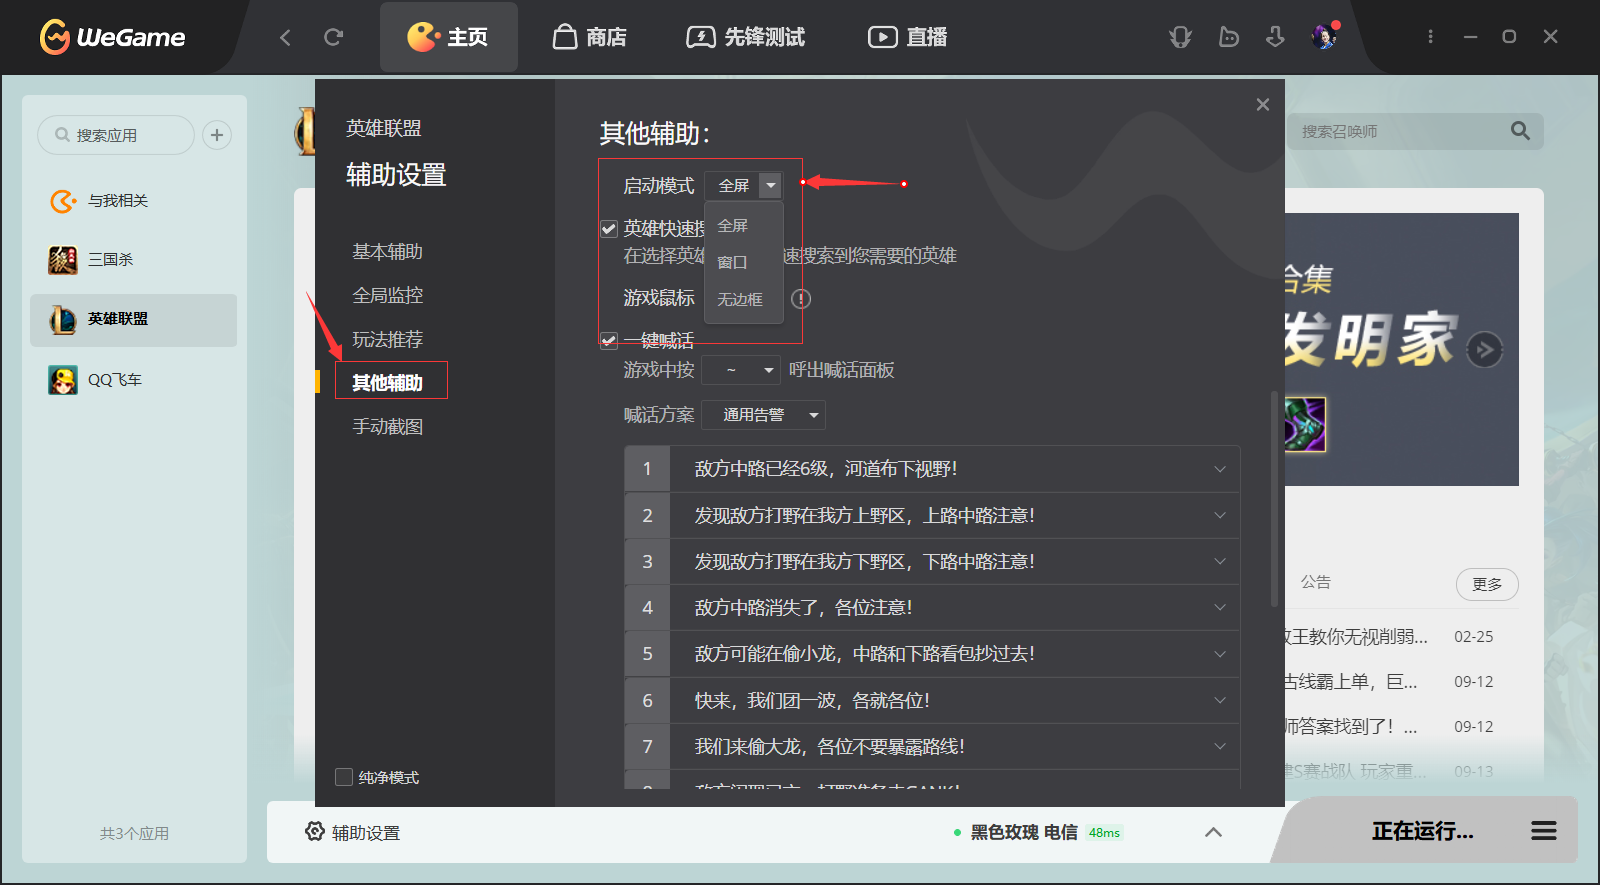Select the 三国杀 game in the sidebar

[134, 260]
